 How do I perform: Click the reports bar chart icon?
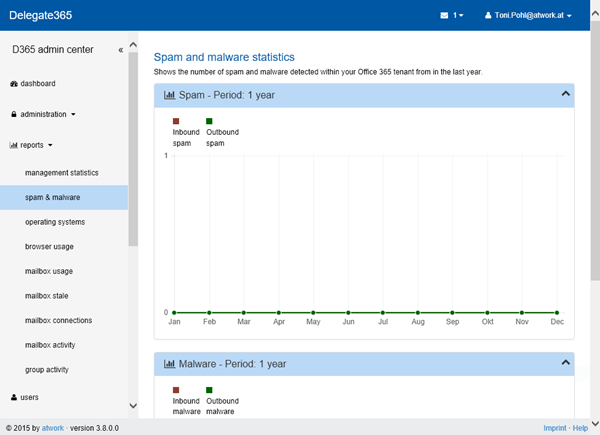(x=13, y=145)
